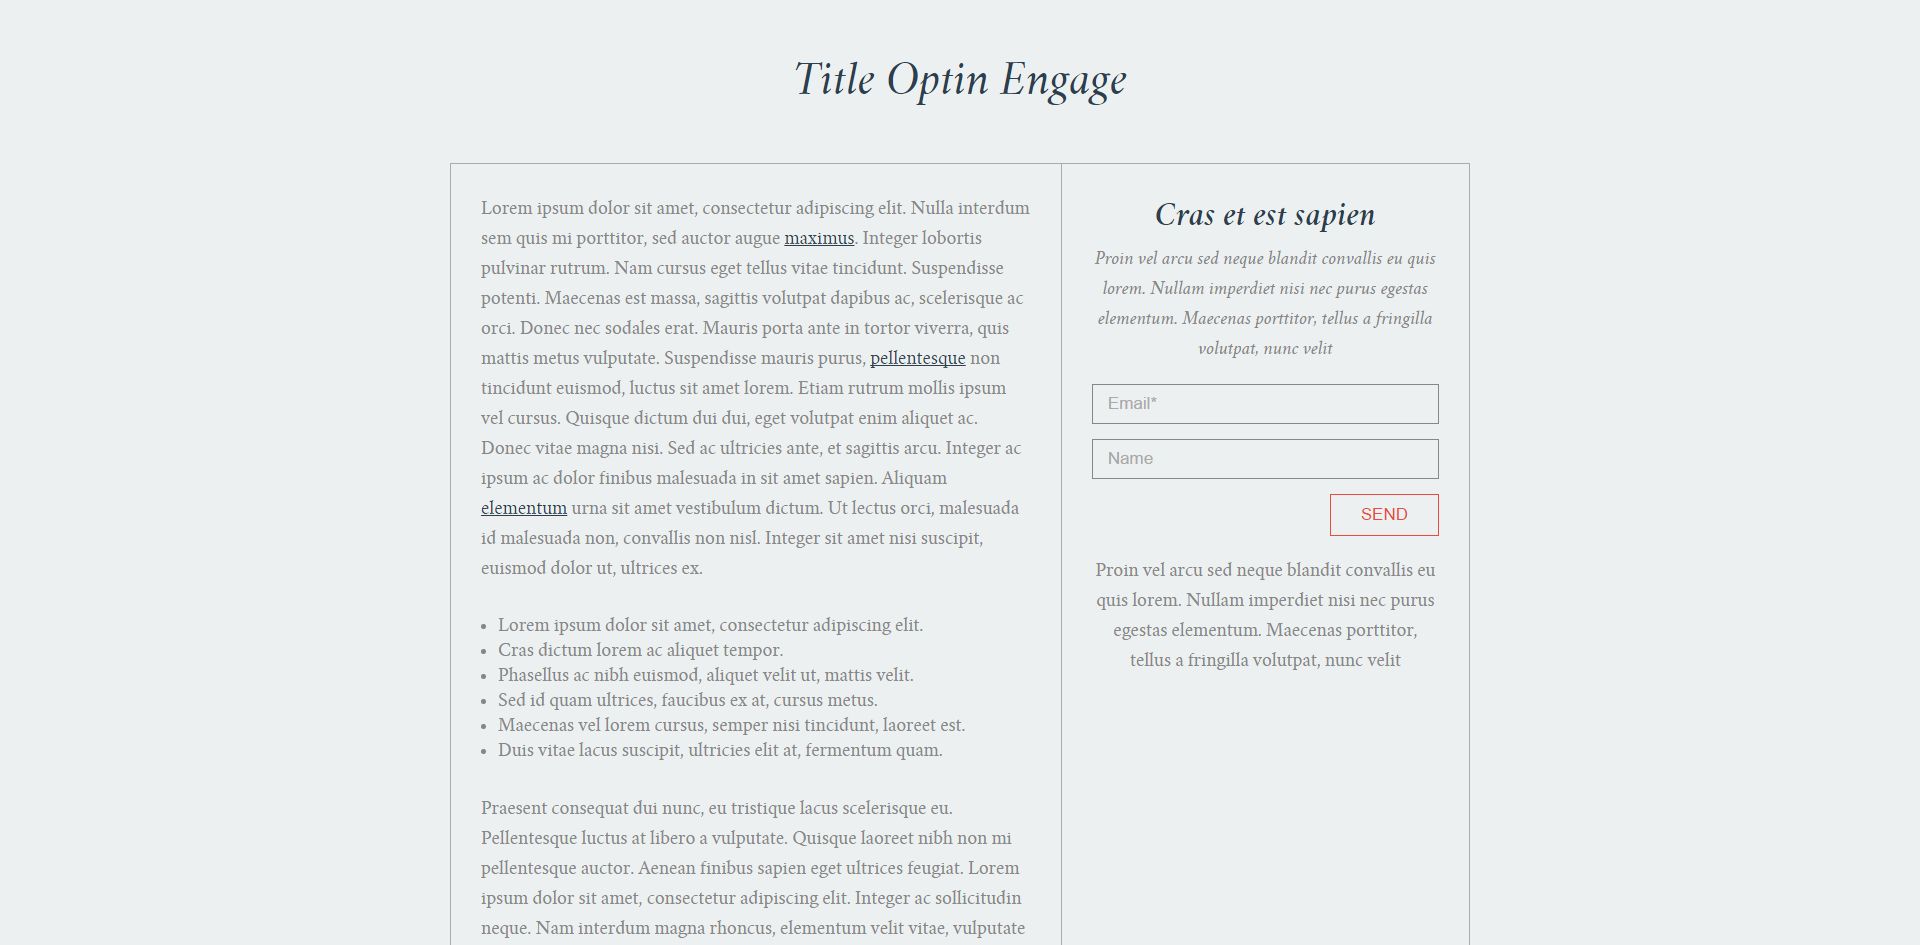Click the bullet starting "Phasellus ac nibh euismod"
1920x945 pixels.
pos(705,675)
